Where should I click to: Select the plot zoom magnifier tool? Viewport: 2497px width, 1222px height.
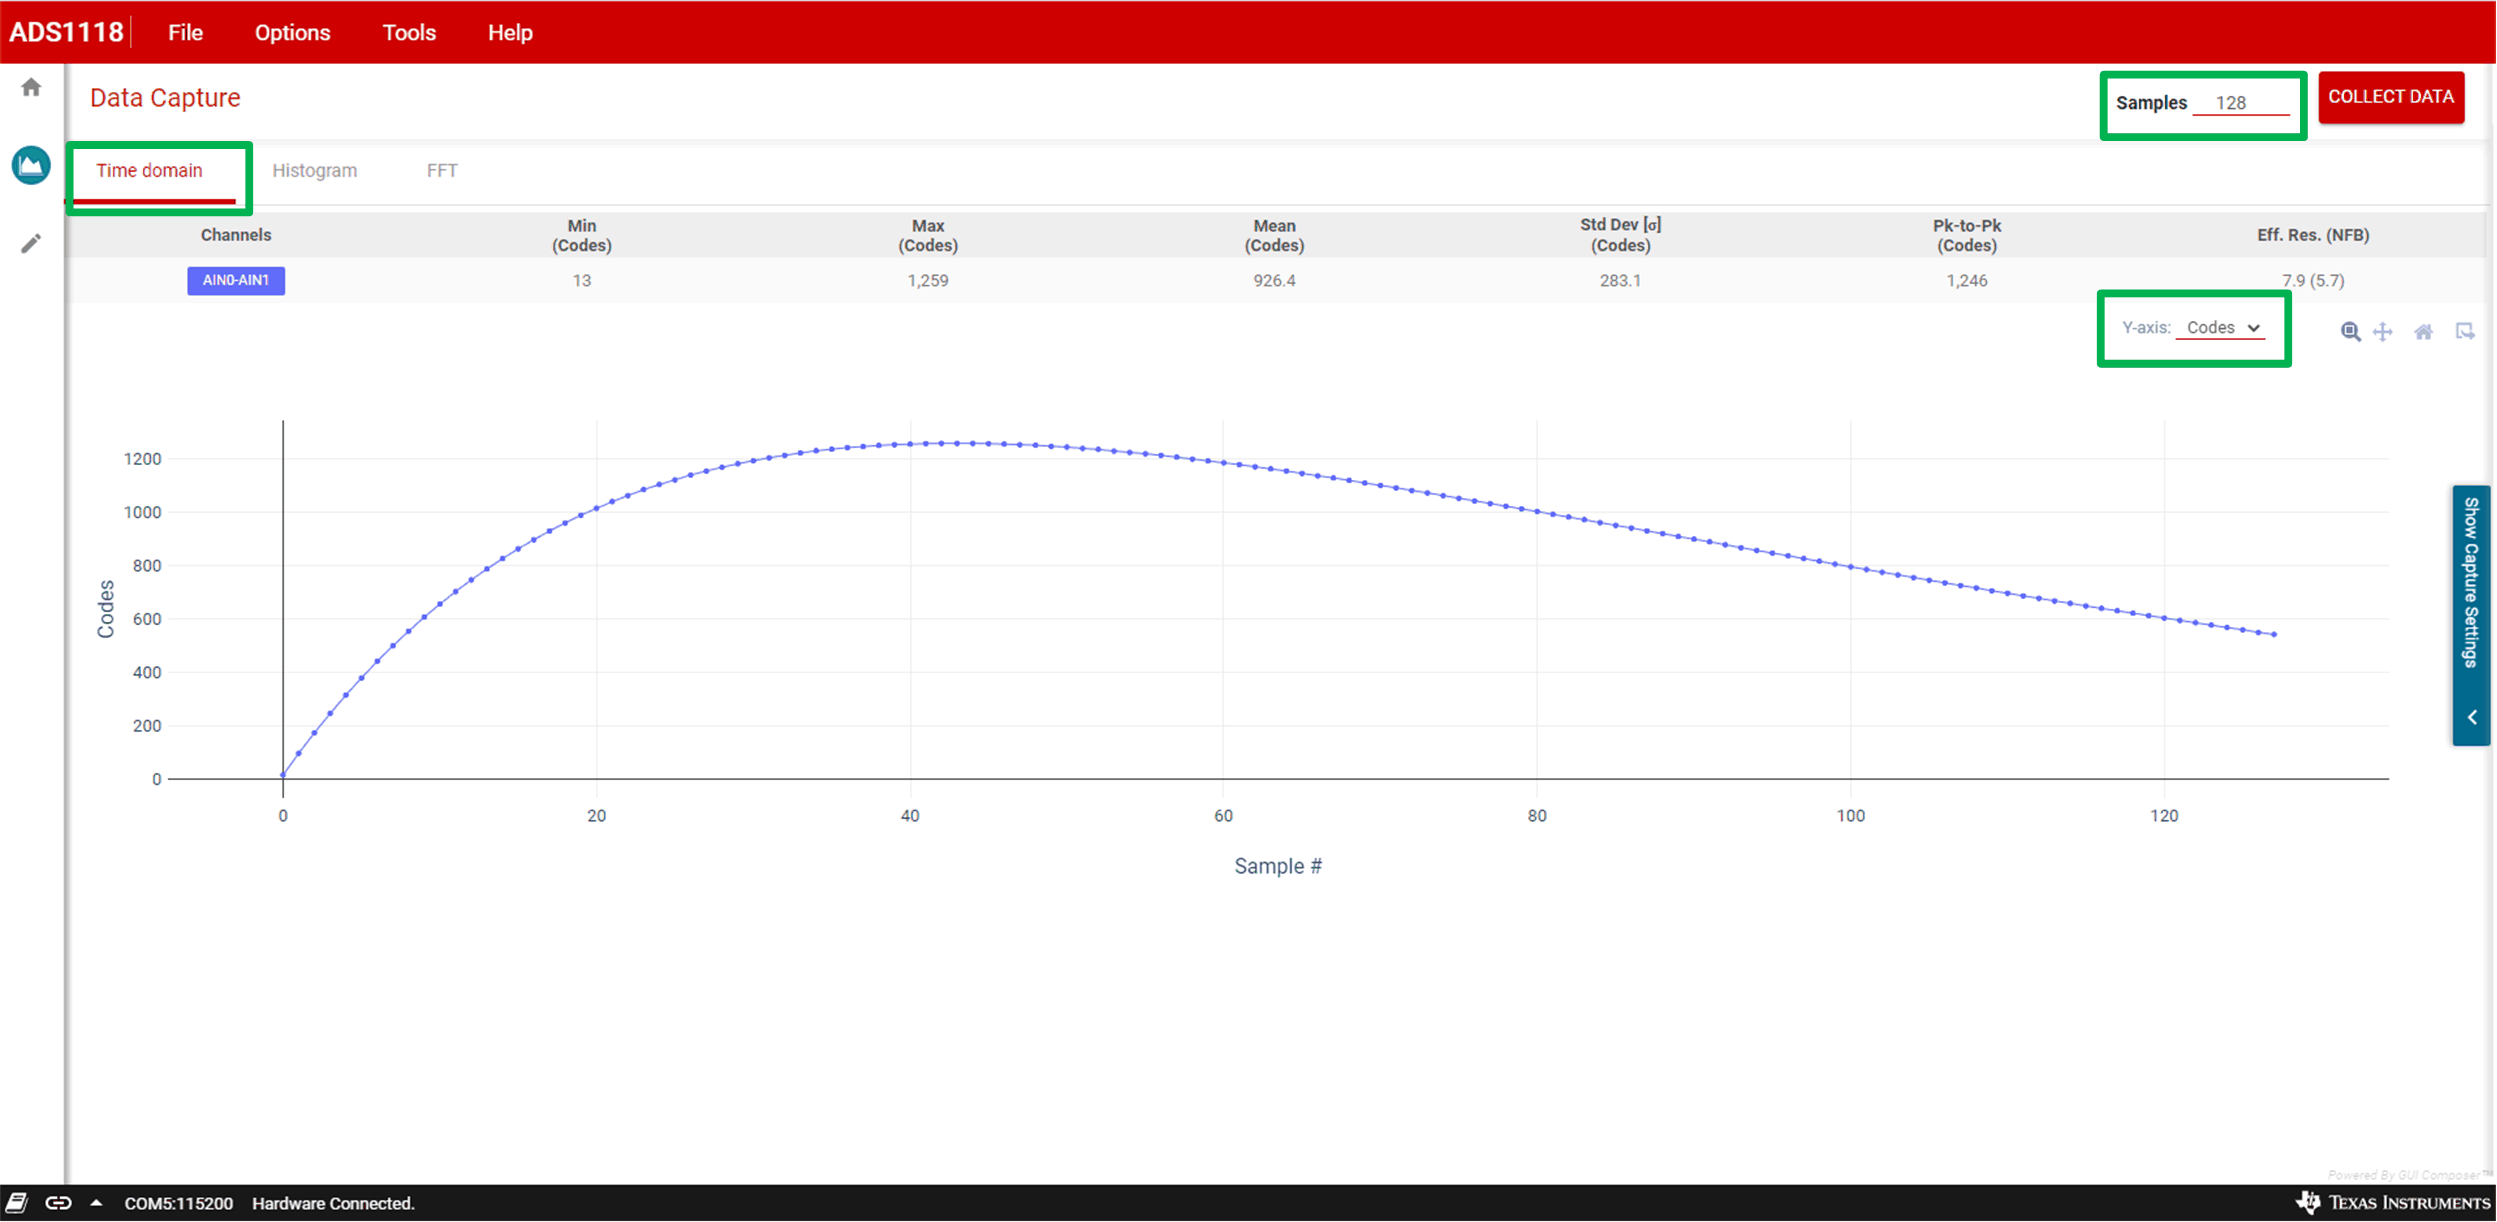tap(2350, 332)
